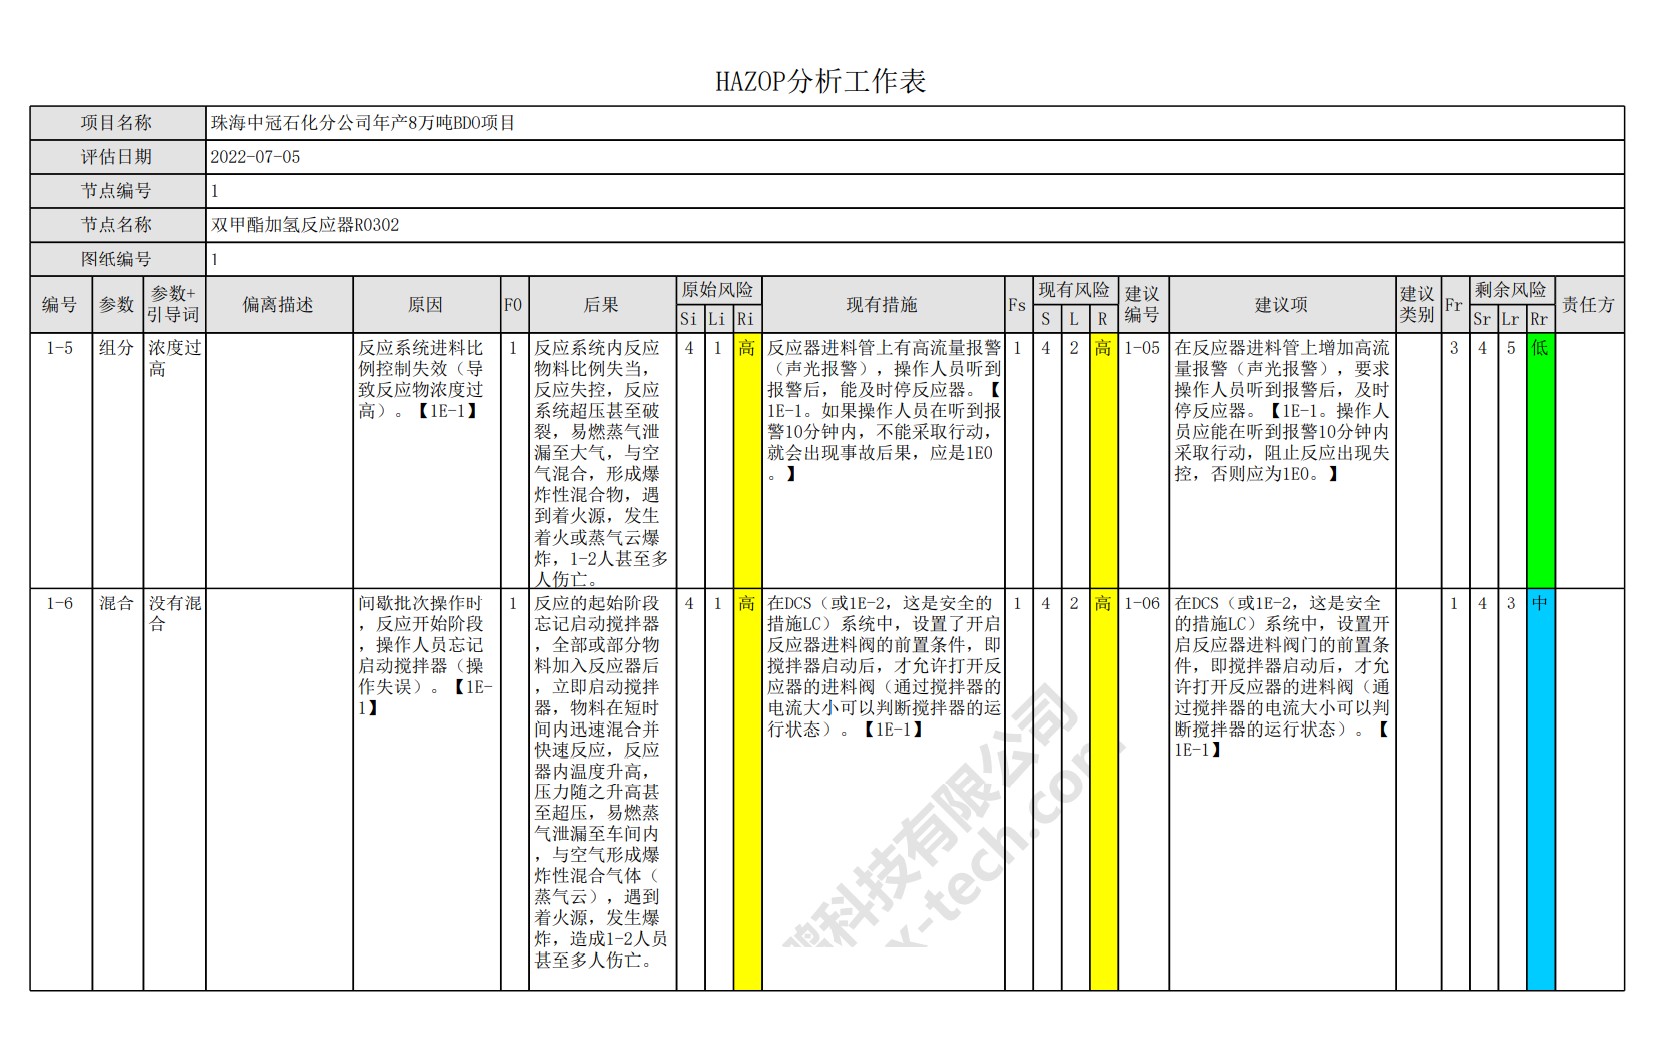Click the Li sub-column header
Viewport: 1656px width, 1054px height.
[x=717, y=320]
